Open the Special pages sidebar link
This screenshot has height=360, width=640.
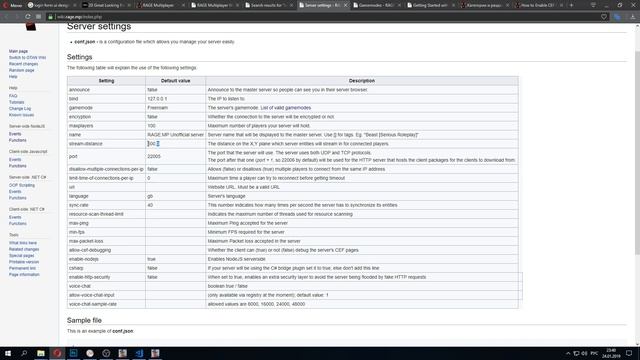(x=22, y=256)
